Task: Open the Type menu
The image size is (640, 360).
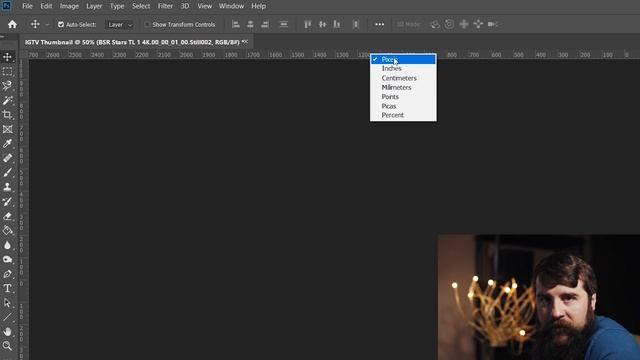Action: [117, 6]
